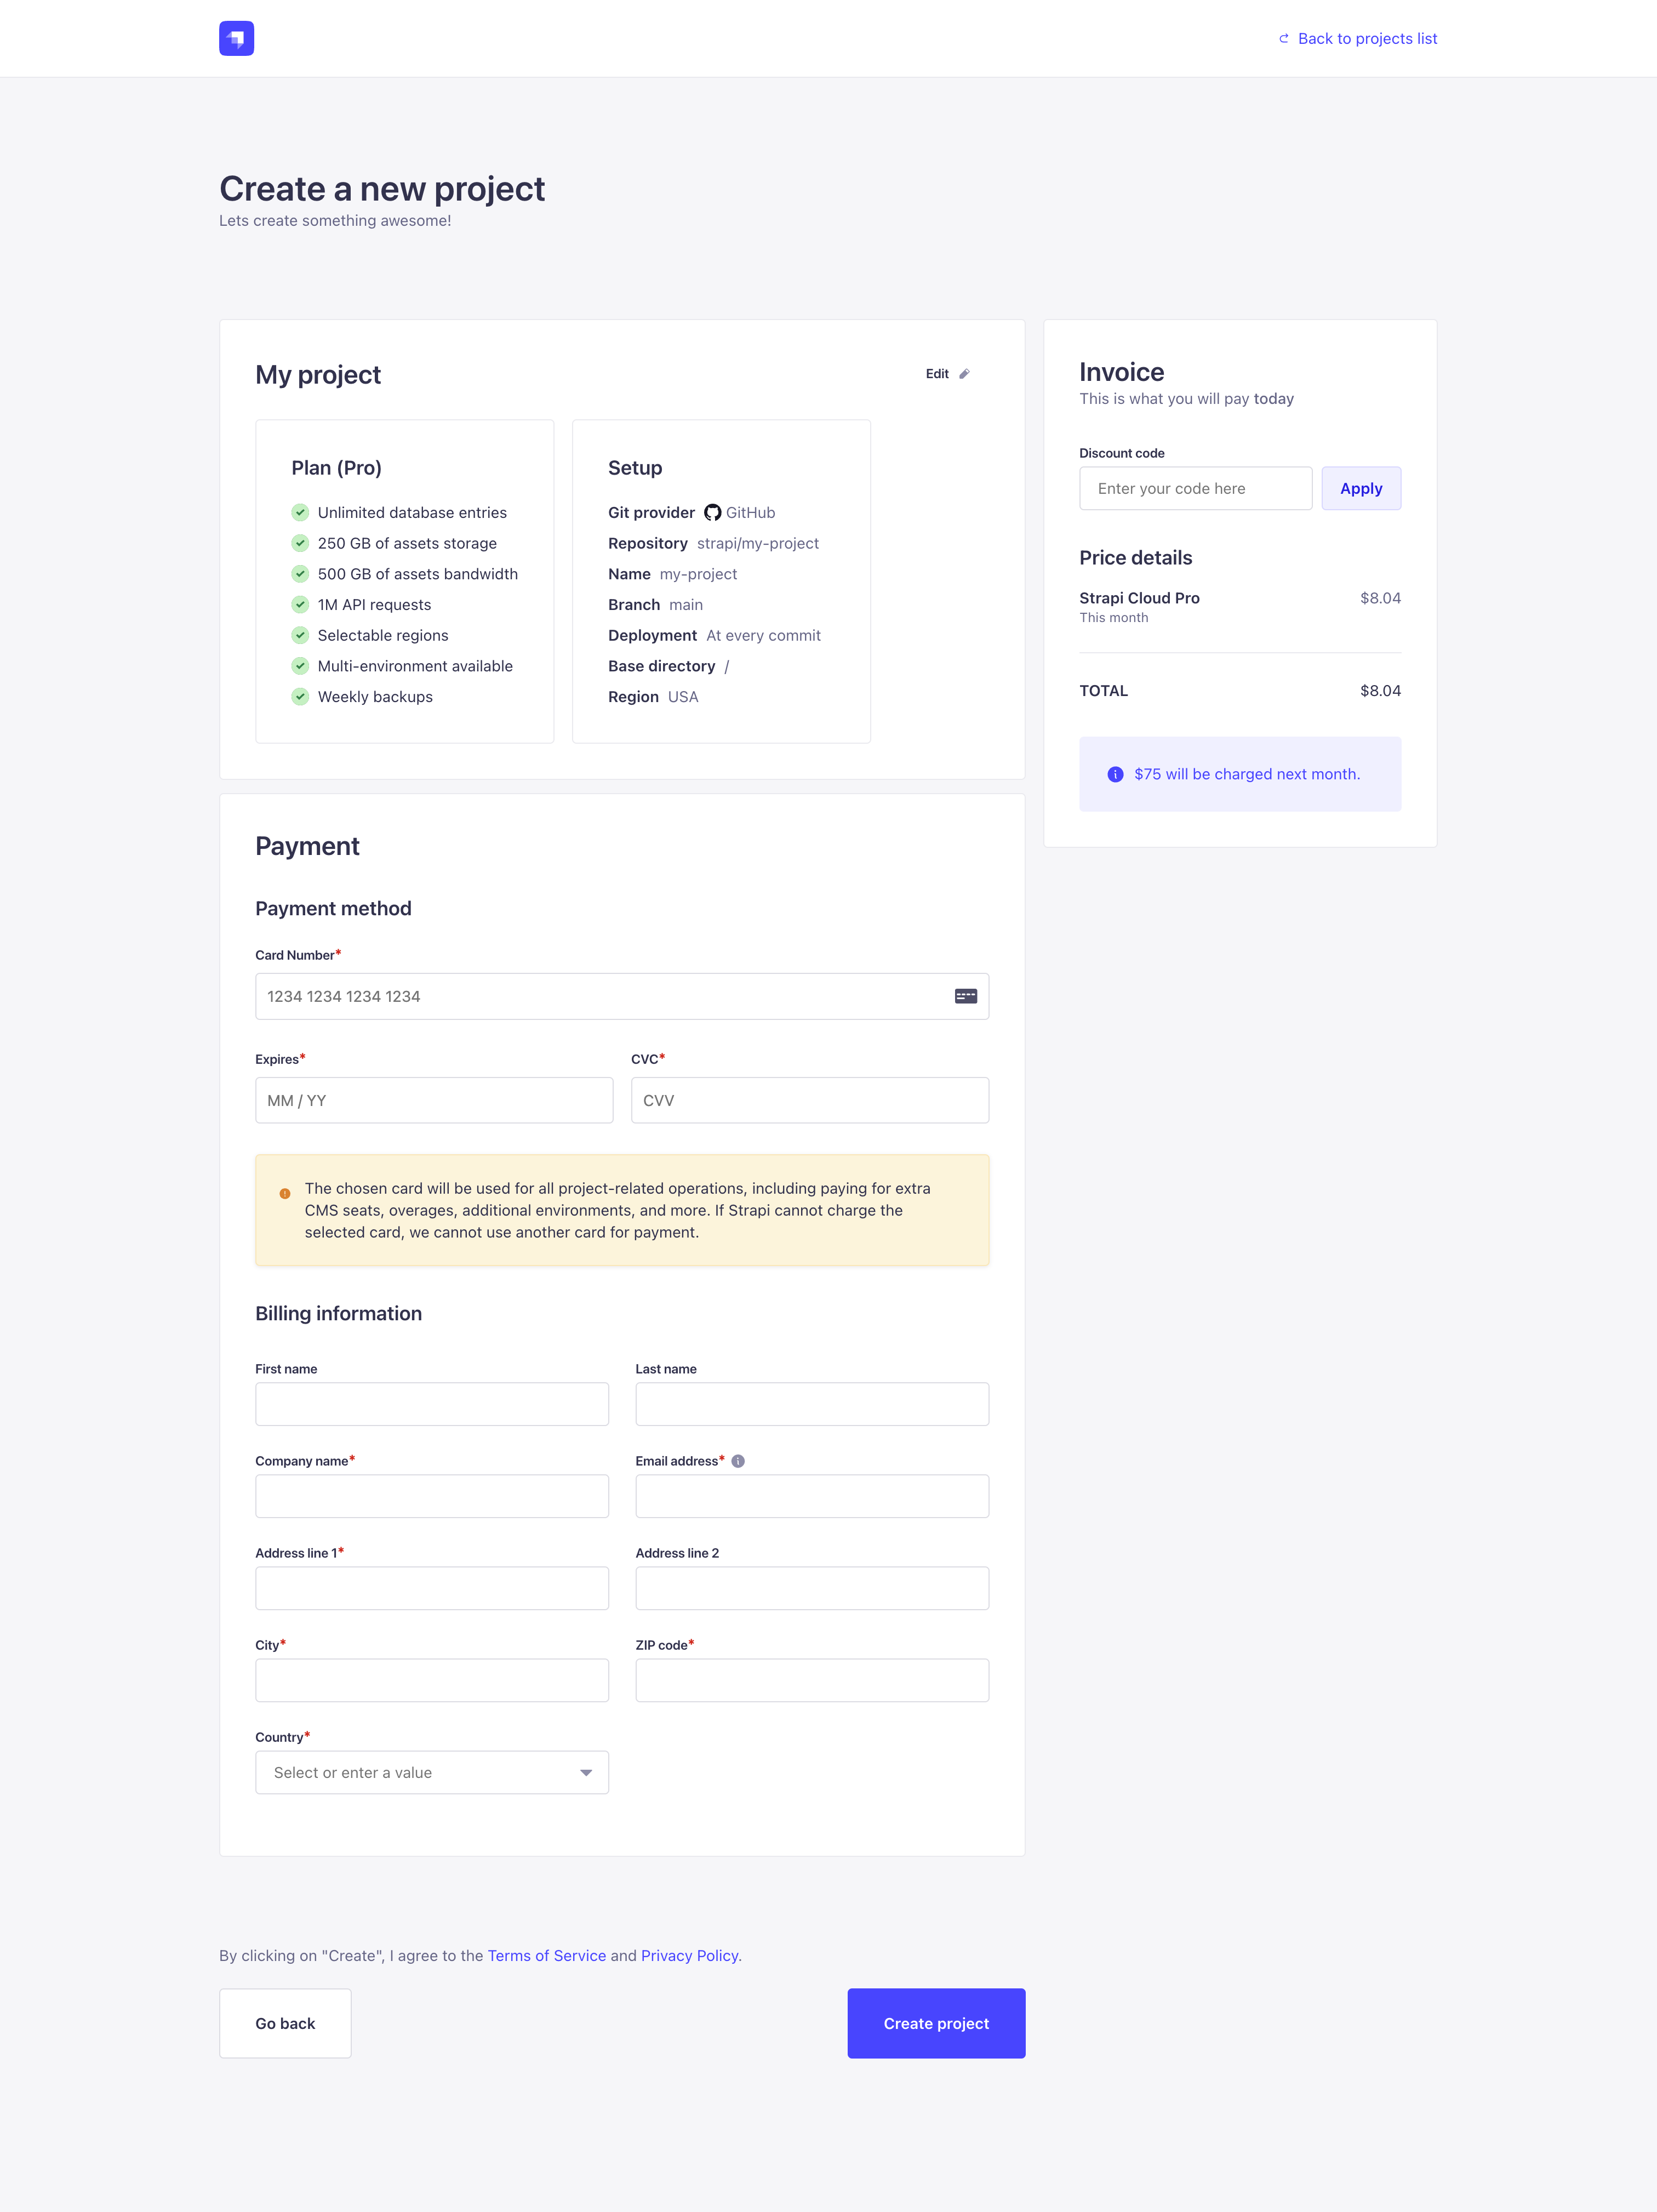The width and height of the screenshot is (1657, 2212).
Task: Click Apply to redeem a discount code
Action: pyautogui.click(x=1361, y=488)
